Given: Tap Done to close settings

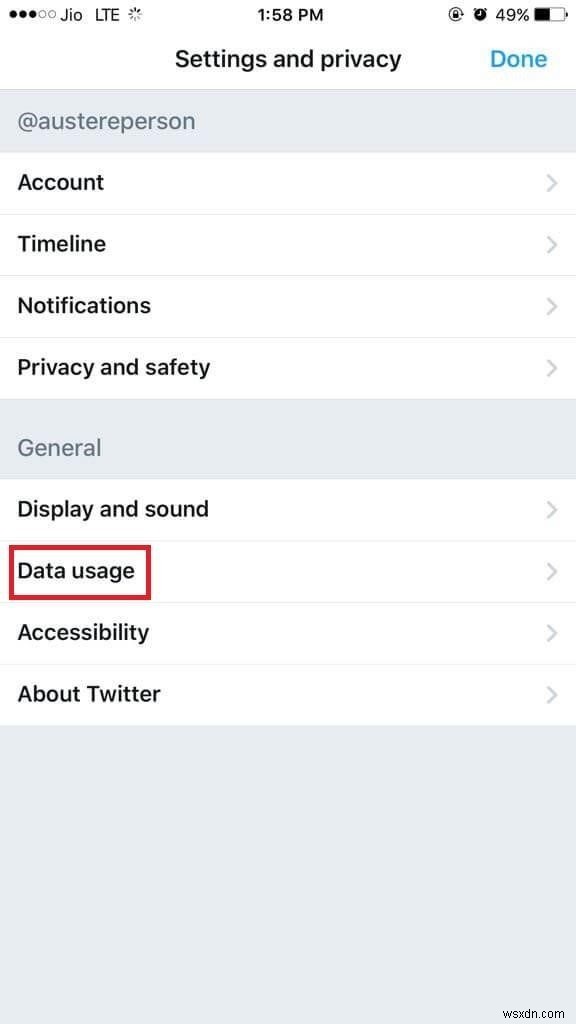Looking at the screenshot, I should (x=518, y=59).
